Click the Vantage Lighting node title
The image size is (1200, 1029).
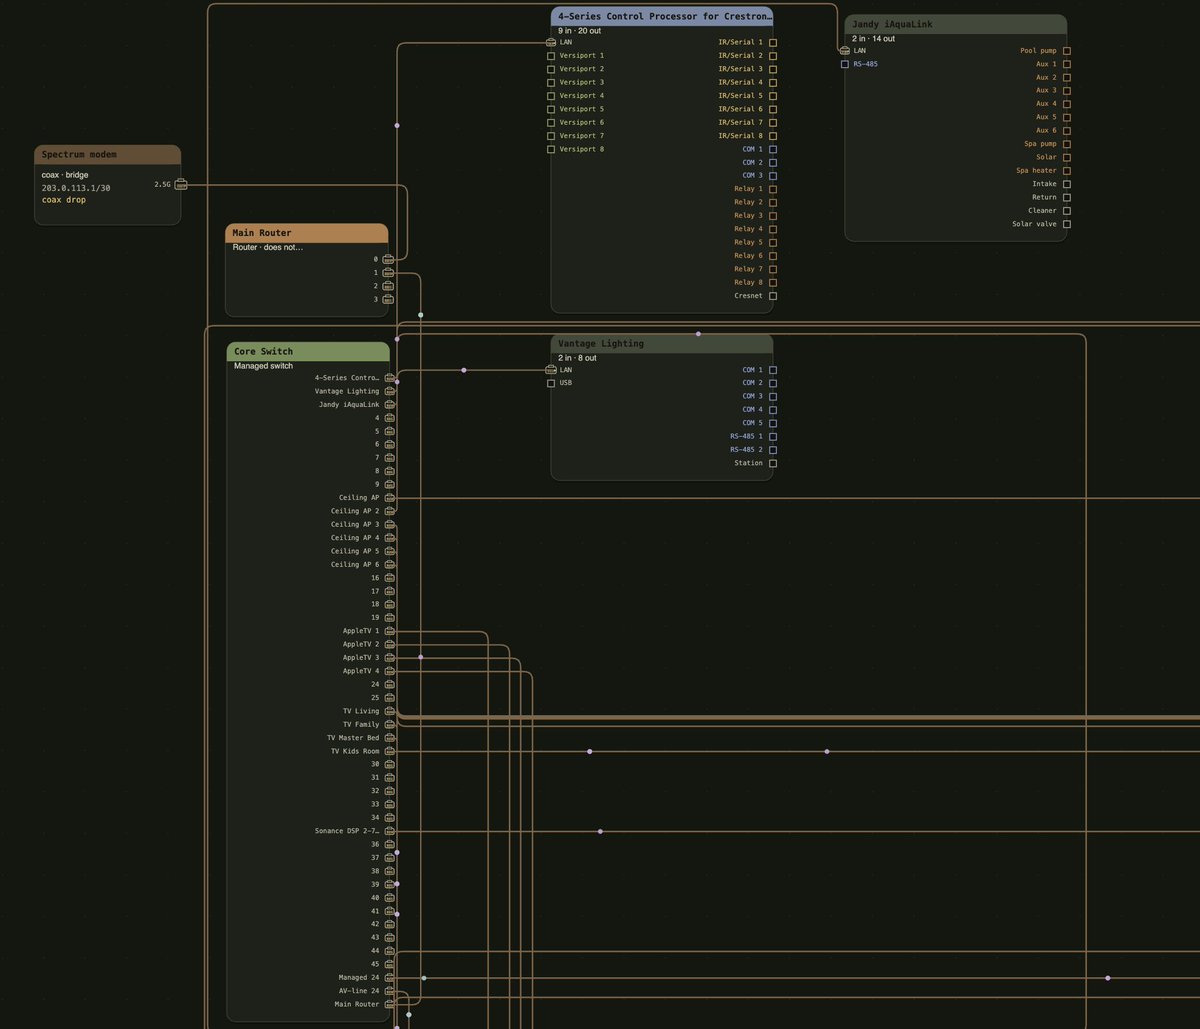601,344
